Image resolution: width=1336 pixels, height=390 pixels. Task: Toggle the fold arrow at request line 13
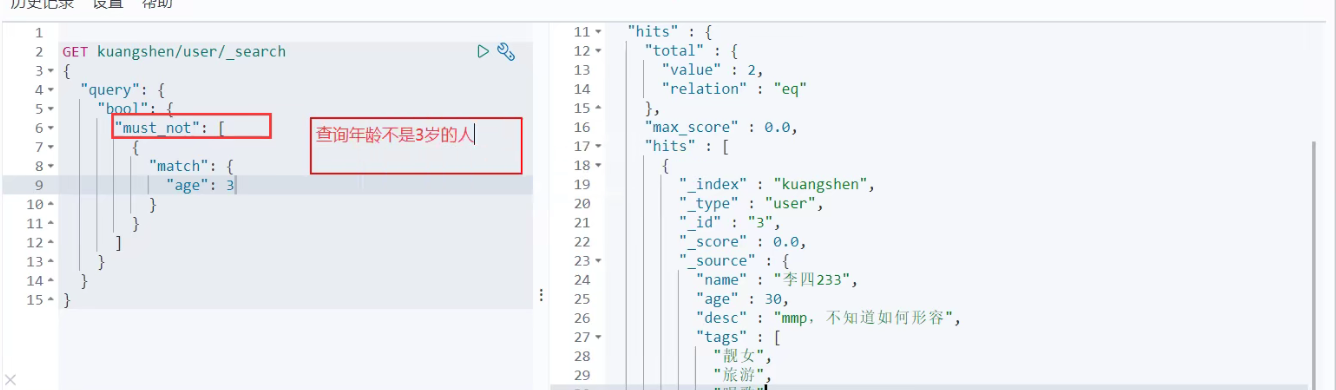pyautogui.click(x=50, y=261)
